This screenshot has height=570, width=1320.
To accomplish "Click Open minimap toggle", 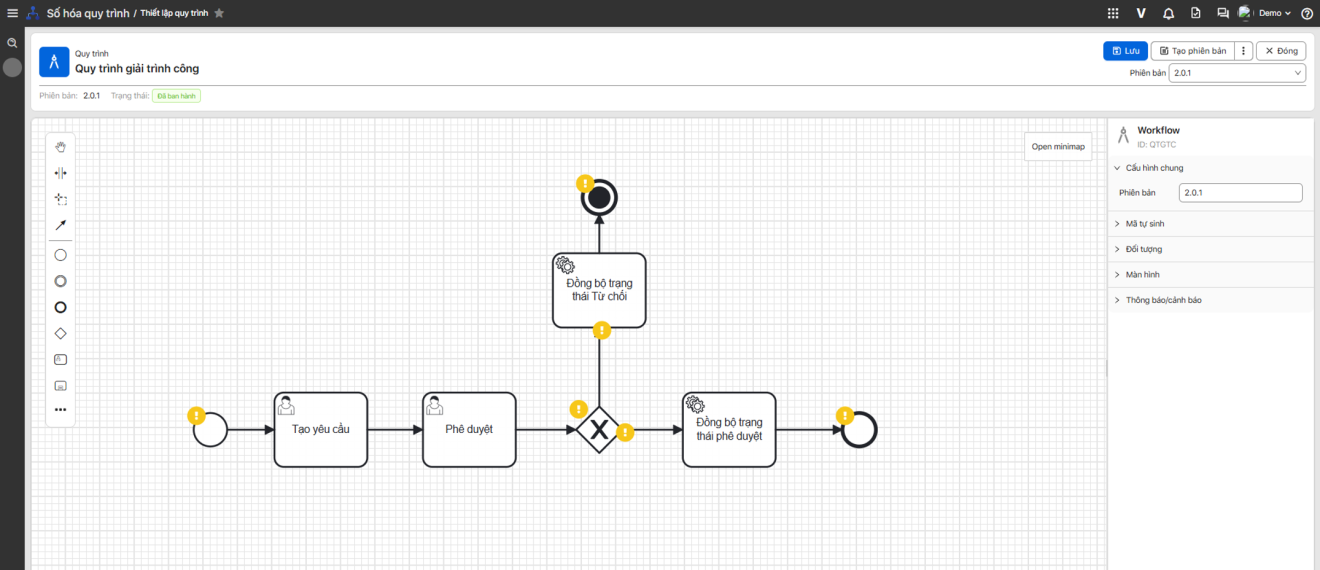I will tap(1058, 146).
